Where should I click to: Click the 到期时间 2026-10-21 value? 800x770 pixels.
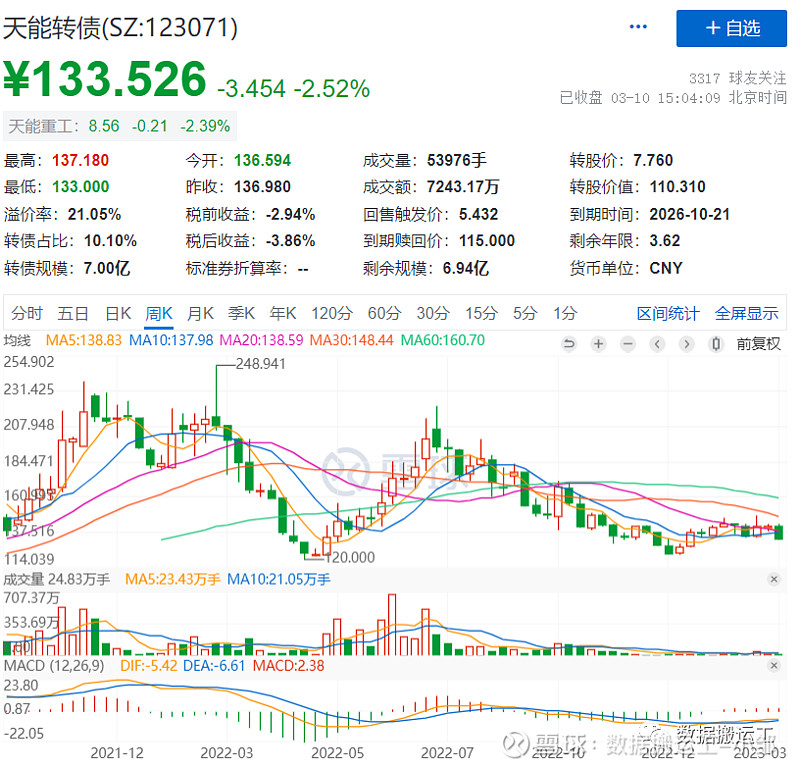(689, 214)
